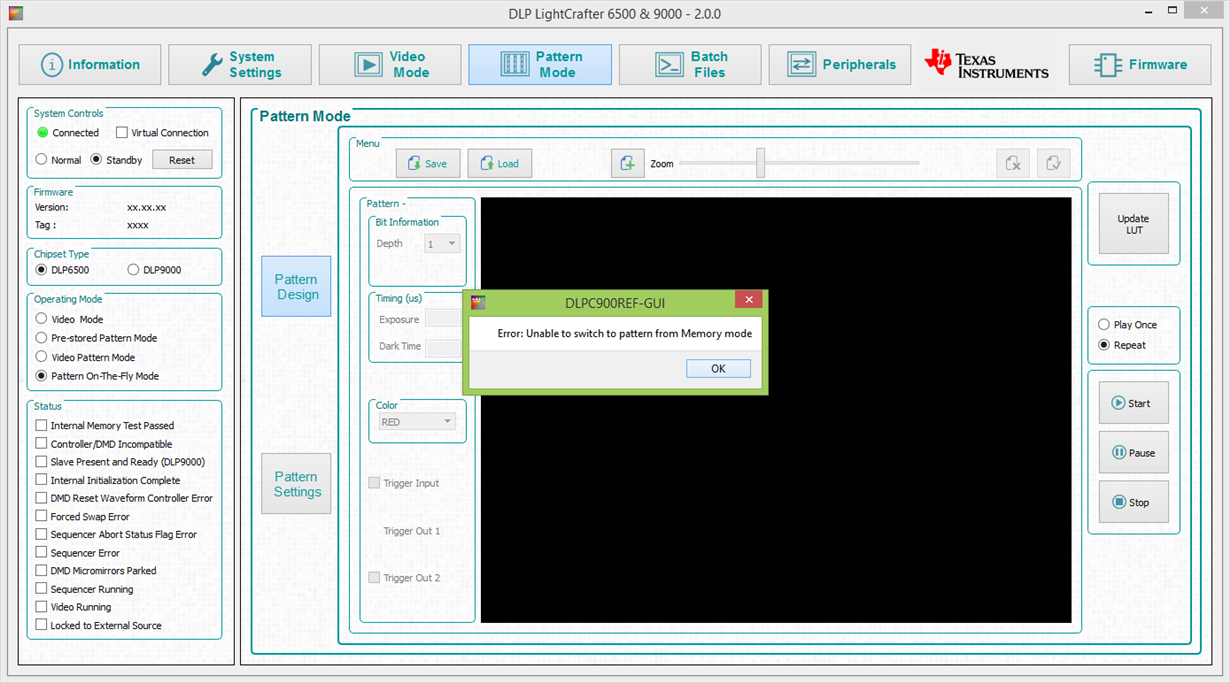Toggle Sequencer Abort Status Flag Error checkbox

click(x=42, y=534)
